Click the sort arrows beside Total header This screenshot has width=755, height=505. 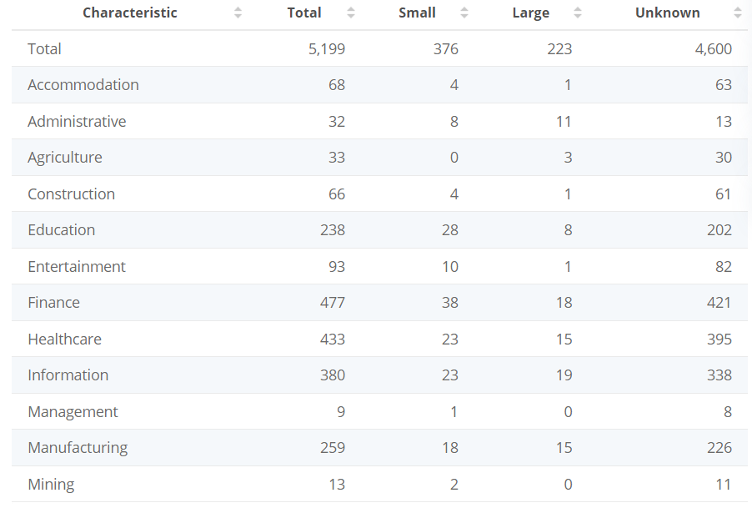(351, 13)
